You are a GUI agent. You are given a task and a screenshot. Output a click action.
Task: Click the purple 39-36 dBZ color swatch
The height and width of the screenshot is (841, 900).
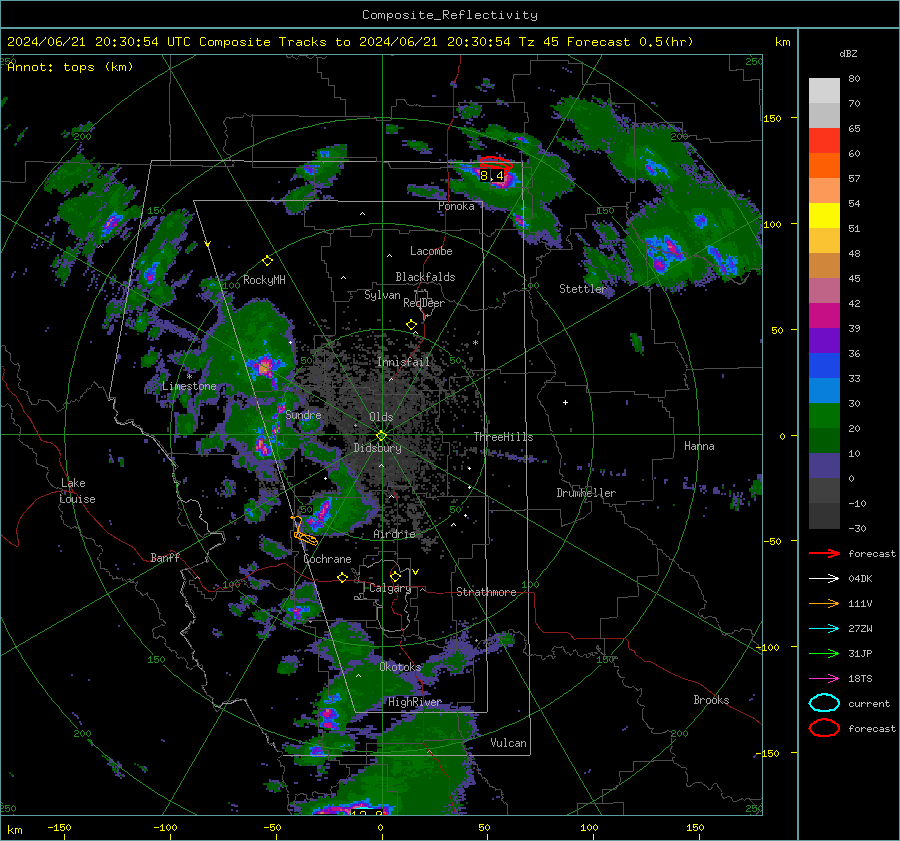click(824, 341)
